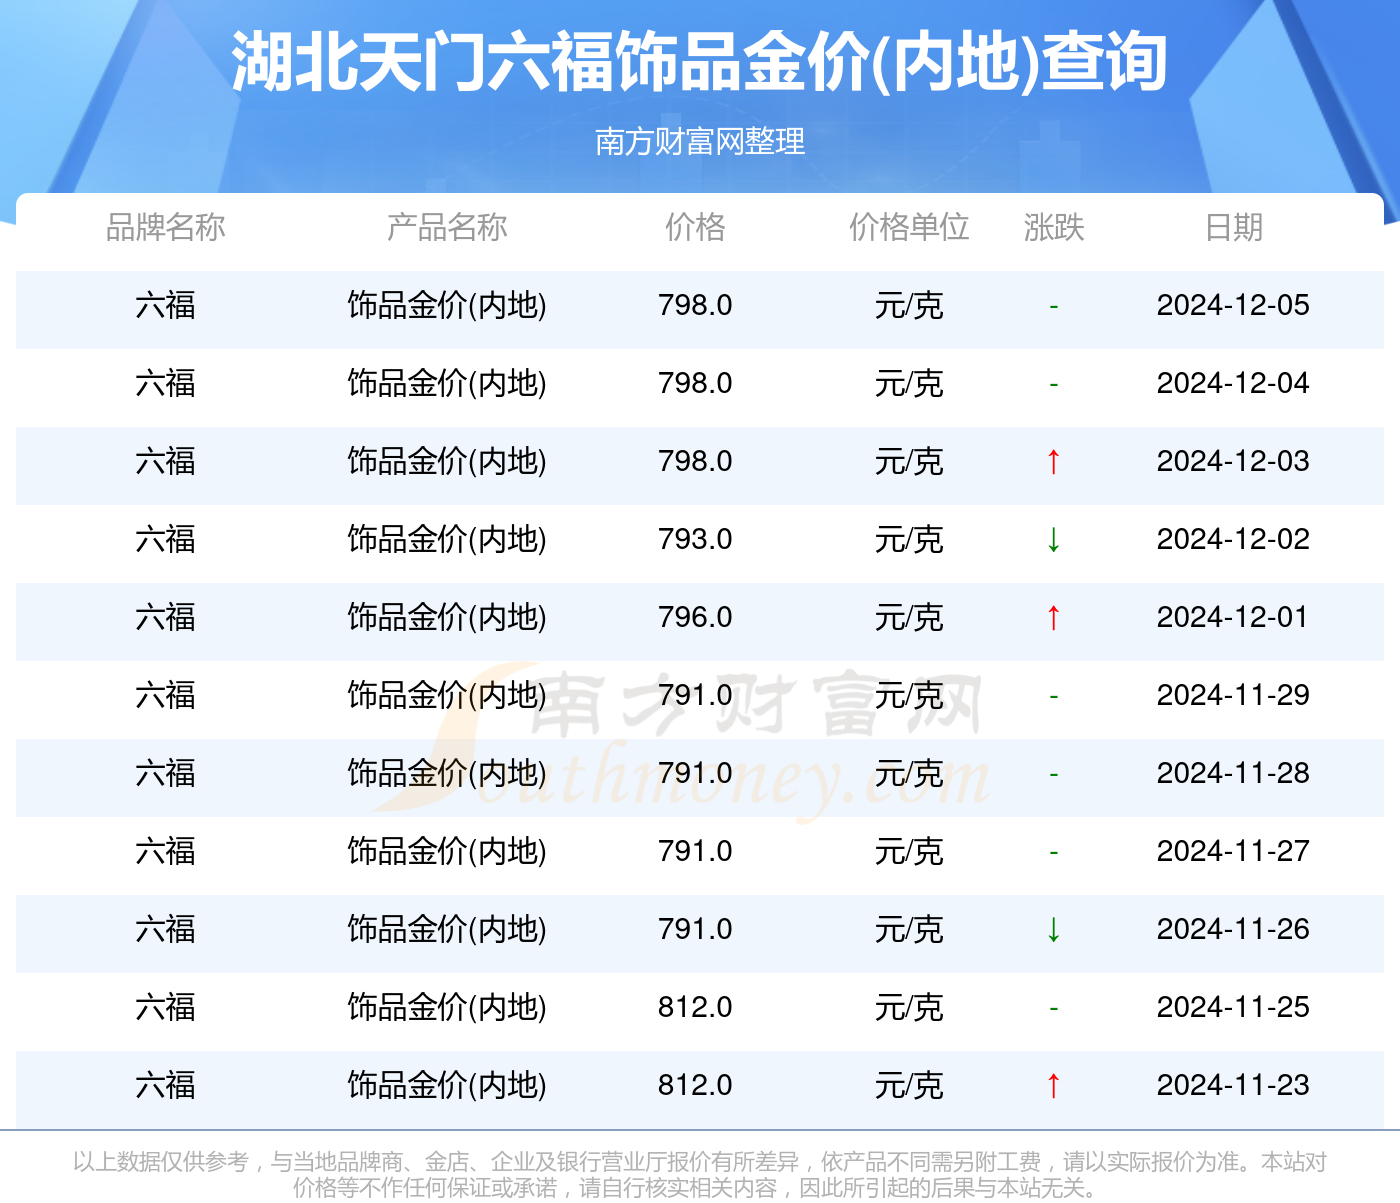This screenshot has width=1400, height=1203.
Task: Click 饰品金价(内地) in the 2024-11-23 row
Action: point(447,1085)
